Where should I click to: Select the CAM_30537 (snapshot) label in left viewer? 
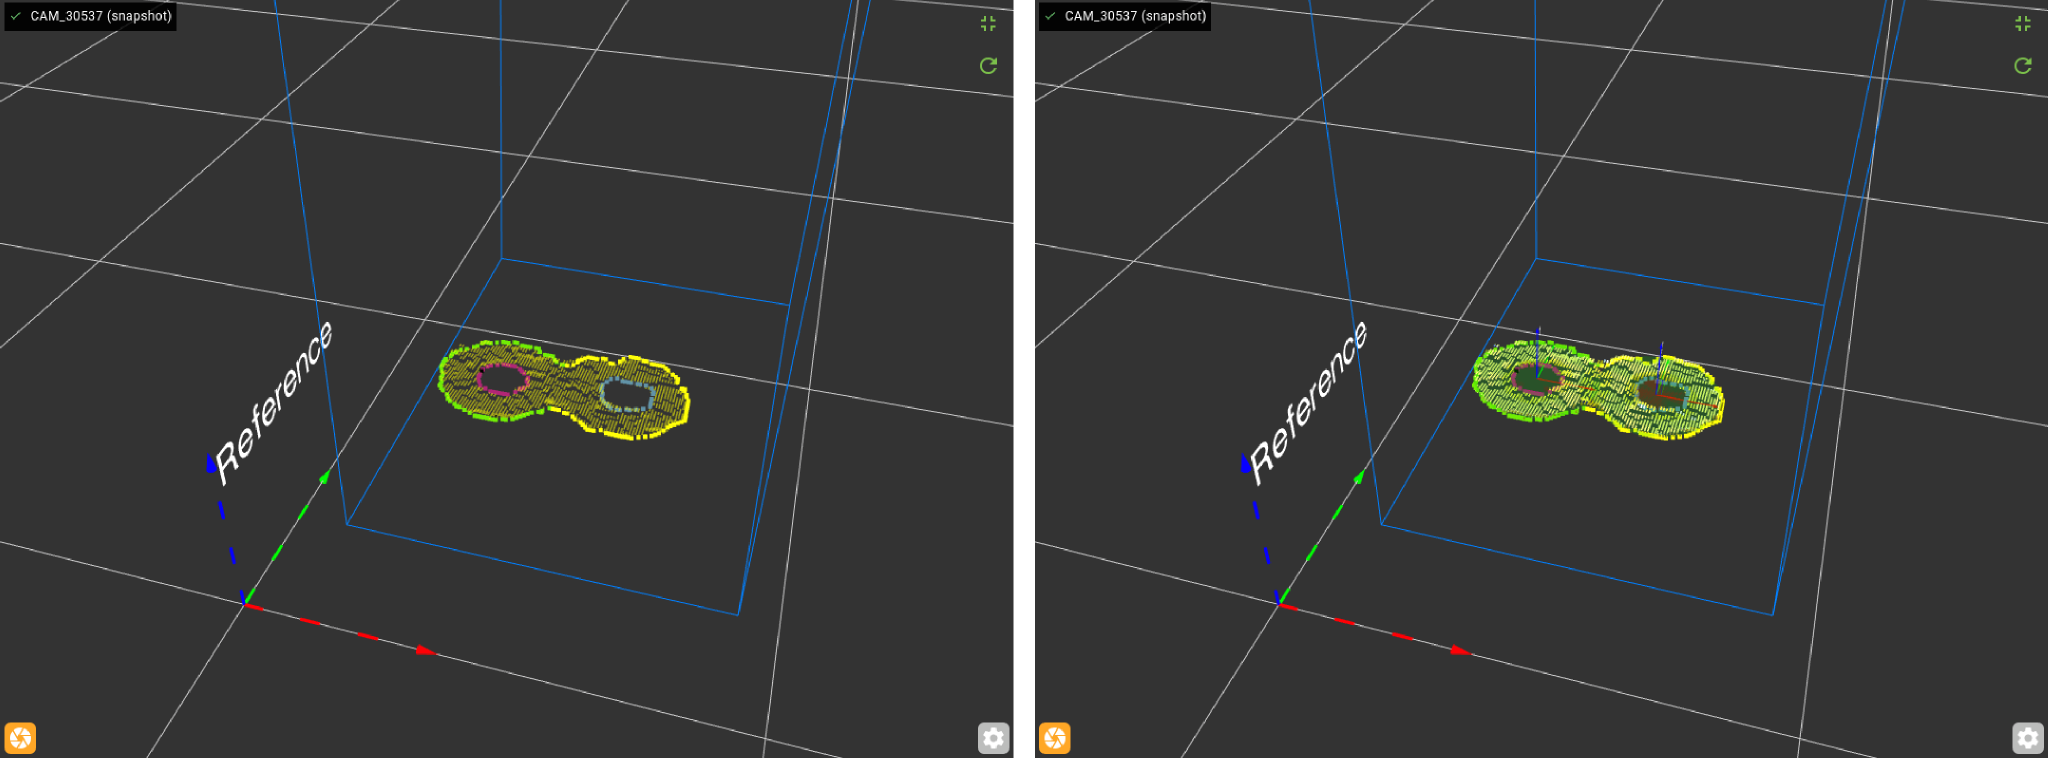[x=101, y=16]
